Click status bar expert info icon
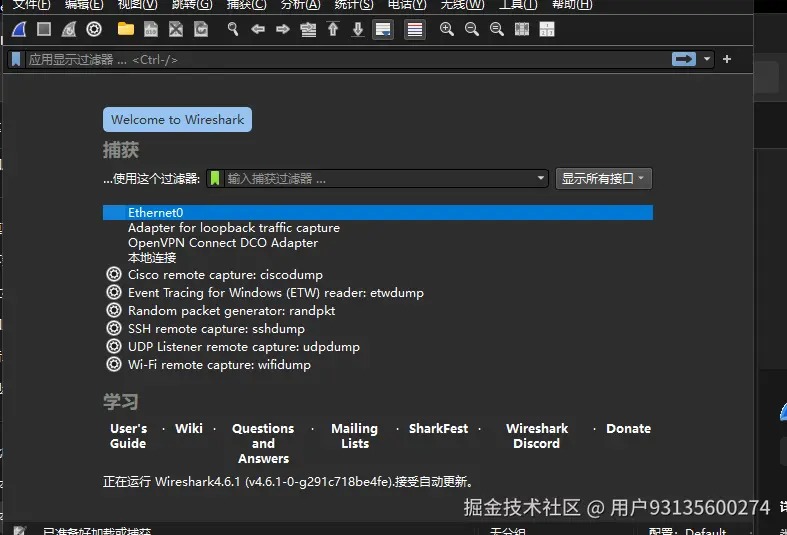The image size is (787, 535). (x=20, y=530)
